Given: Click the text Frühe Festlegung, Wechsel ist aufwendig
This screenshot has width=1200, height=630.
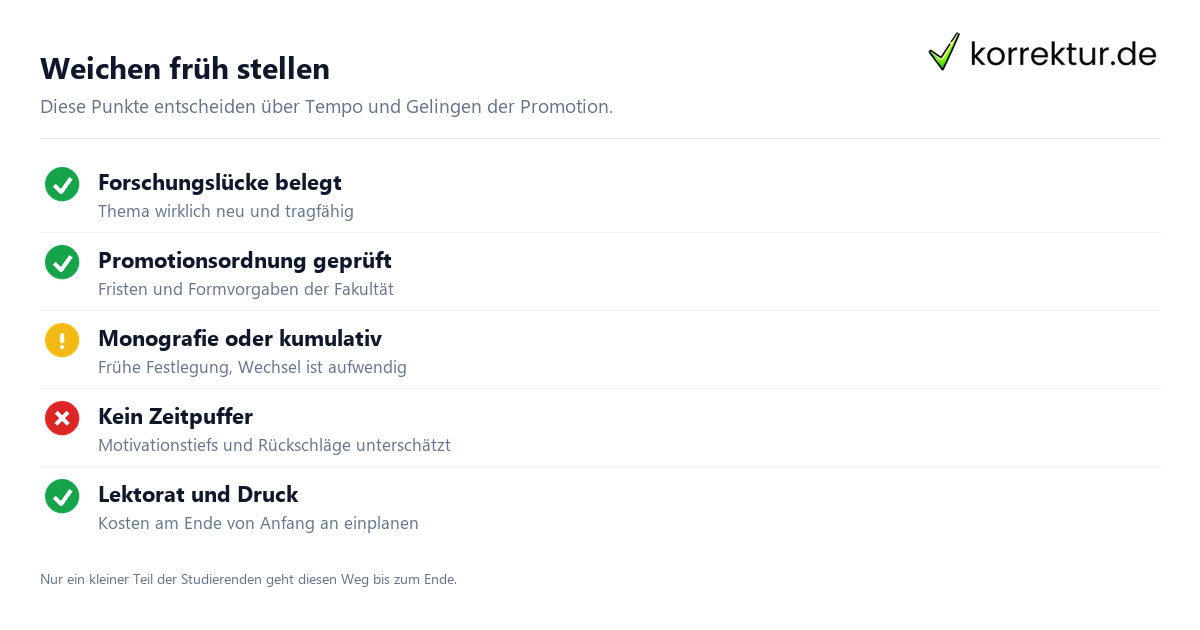Looking at the screenshot, I should point(252,368).
